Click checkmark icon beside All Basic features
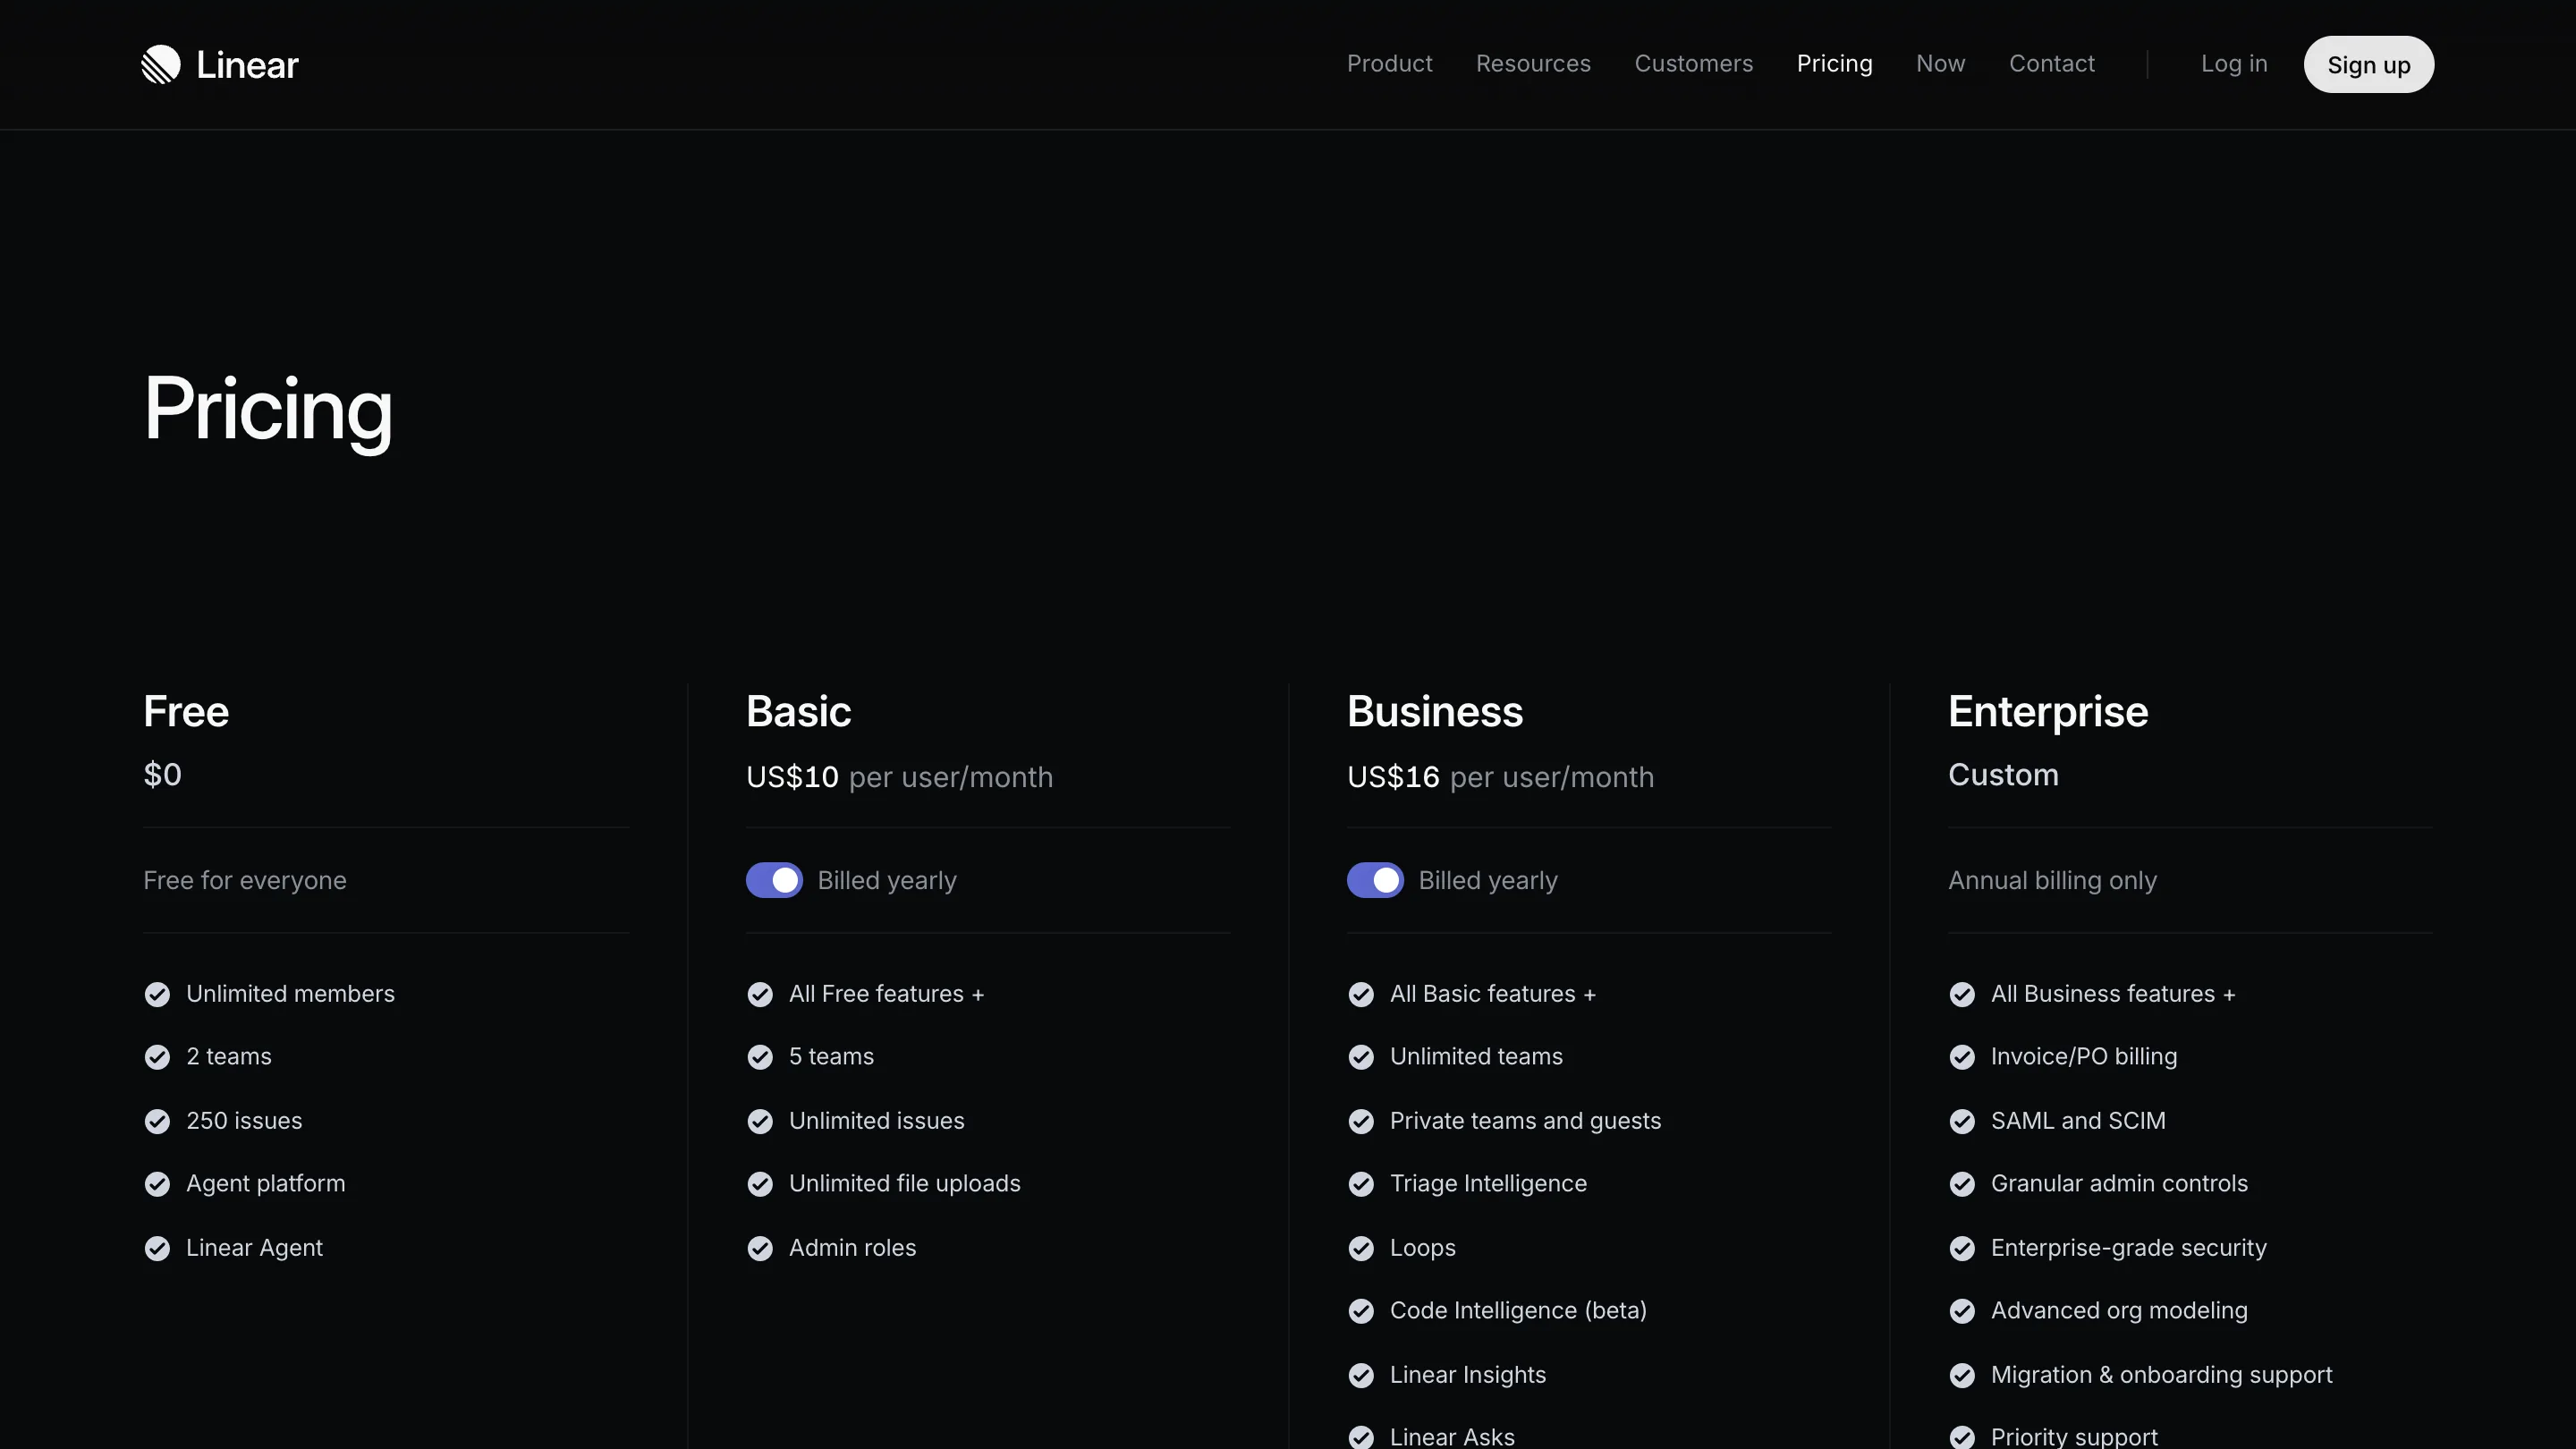This screenshot has height=1449, width=2576. coord(1361,994)
